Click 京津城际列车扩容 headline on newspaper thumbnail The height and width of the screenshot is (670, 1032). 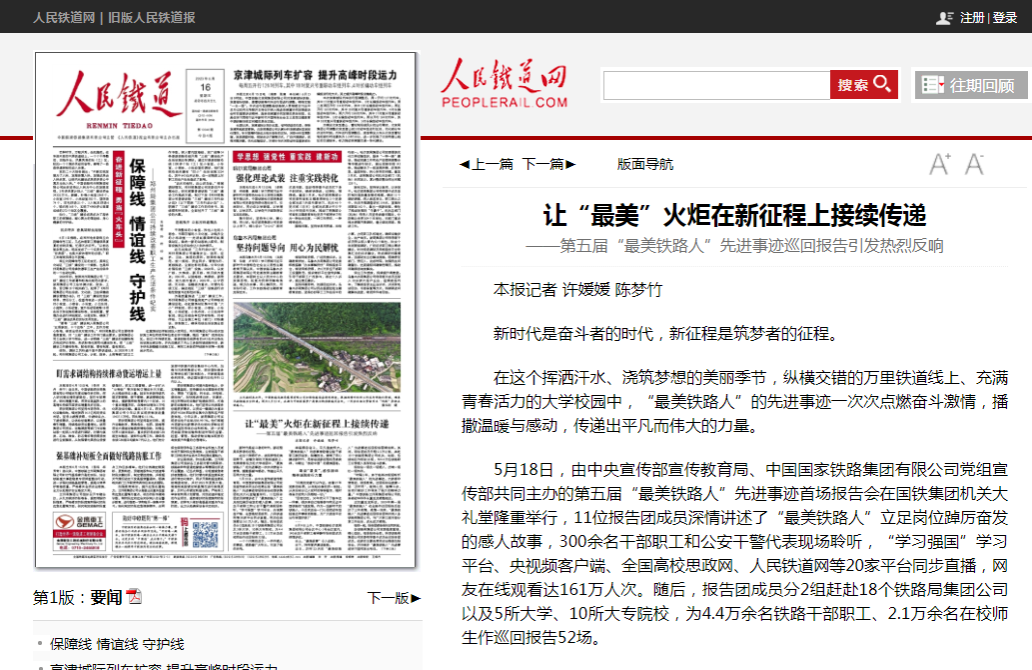pyautogui.click(x=315, y=75)
